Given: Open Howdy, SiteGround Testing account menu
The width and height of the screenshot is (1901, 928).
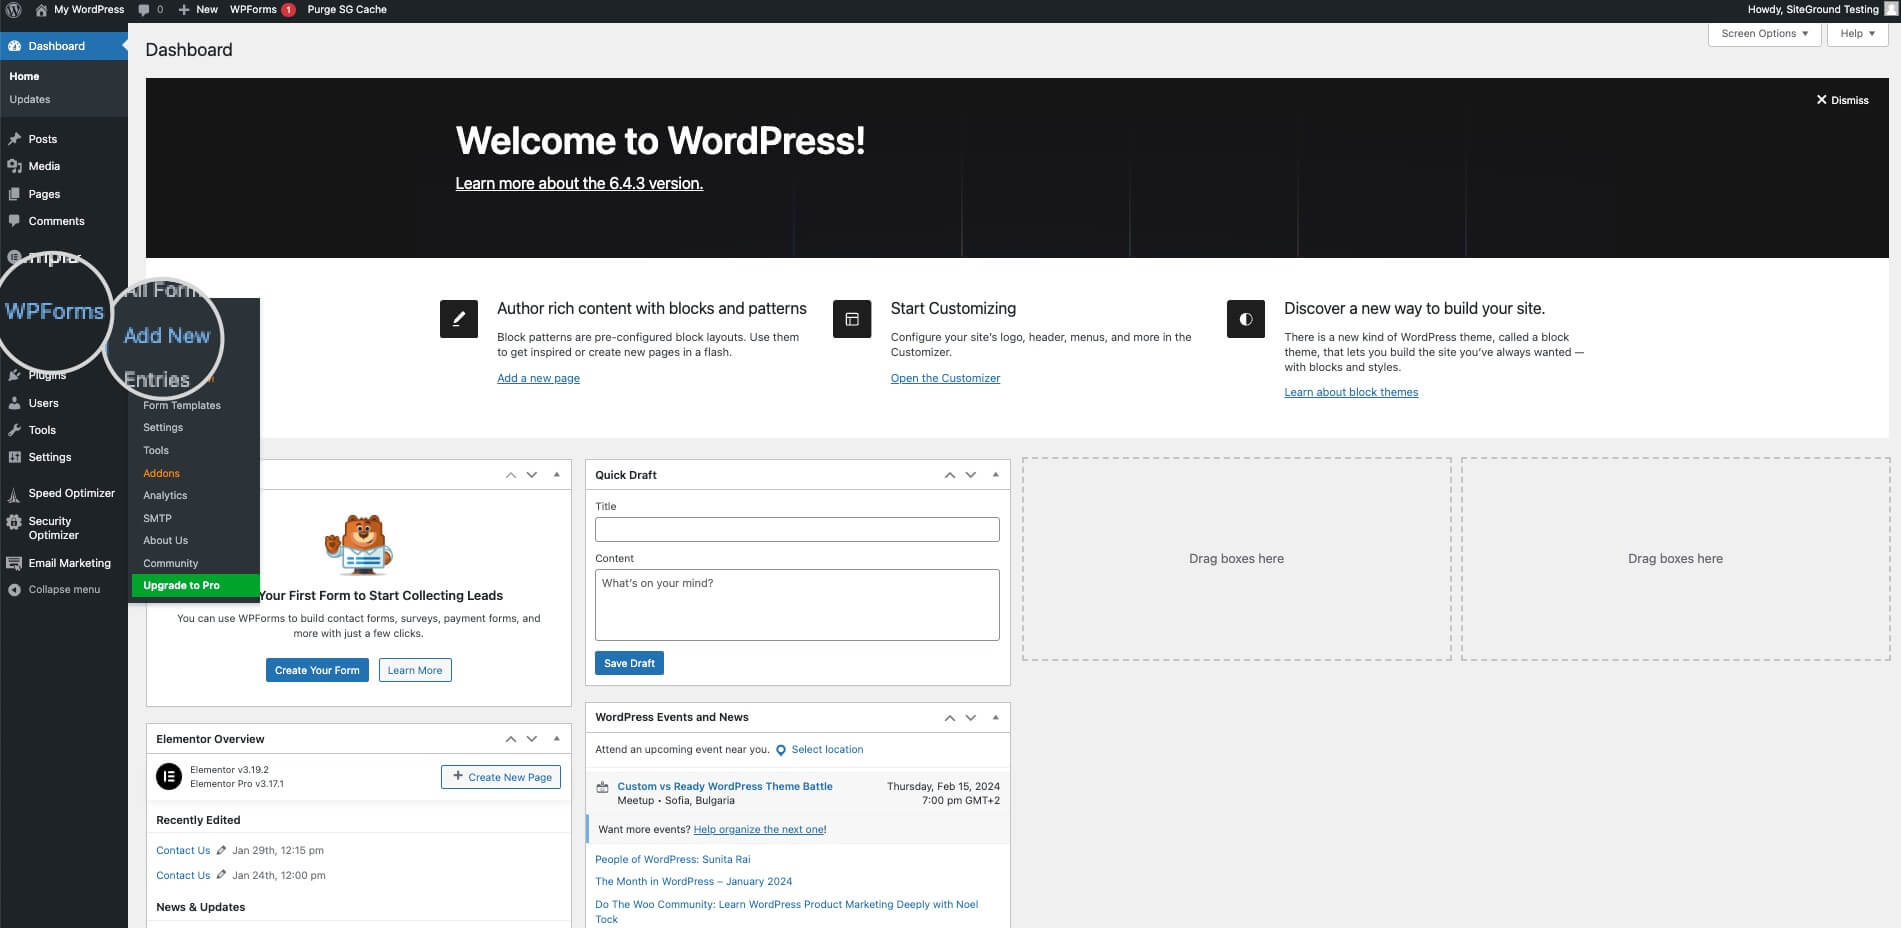Looking at the screenshot, I should click(1821, 10).
